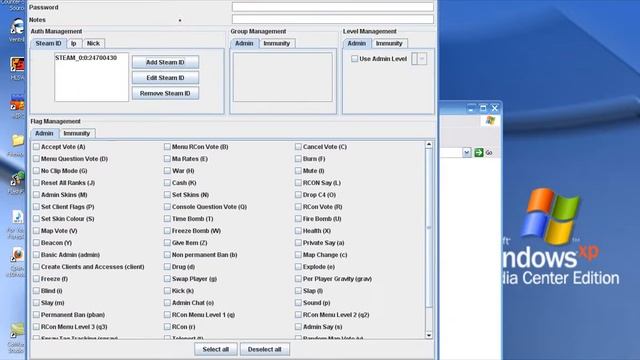The image size is (640, 360).
Task: Open Admin tab in Flag Management
Action: point(44,133)
